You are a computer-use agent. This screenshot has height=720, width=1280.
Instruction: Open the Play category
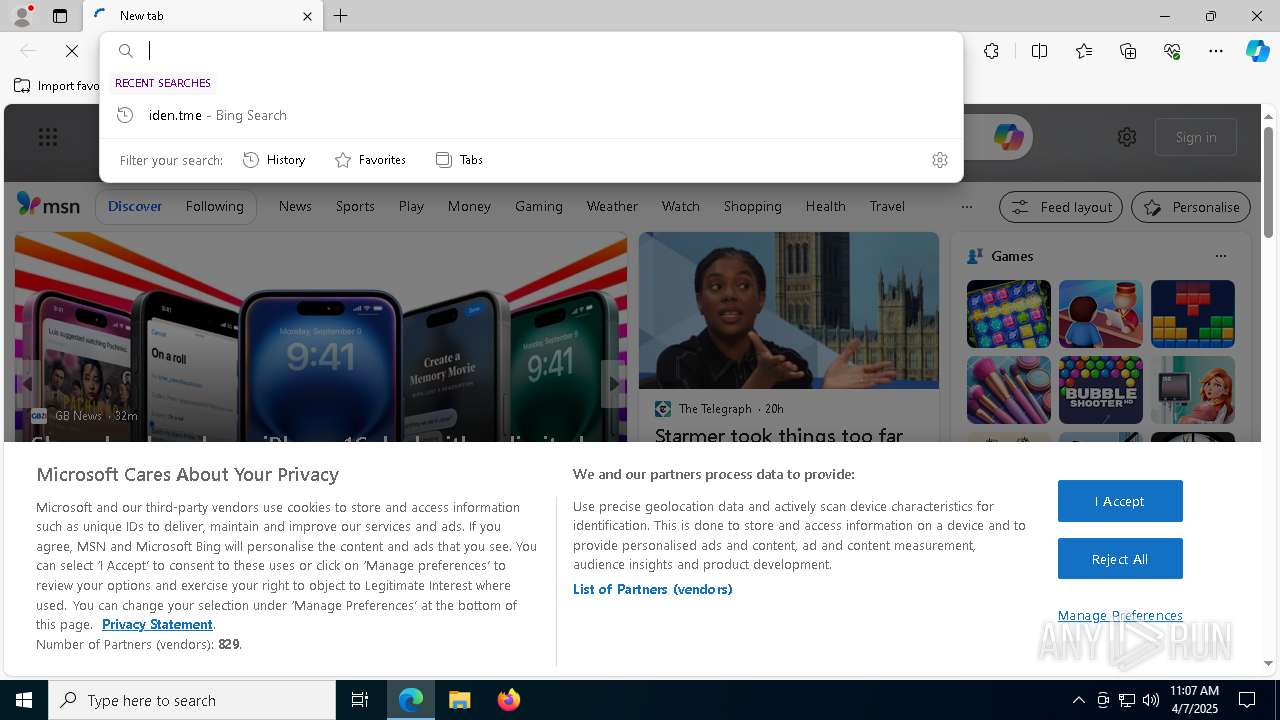(411, 206)
